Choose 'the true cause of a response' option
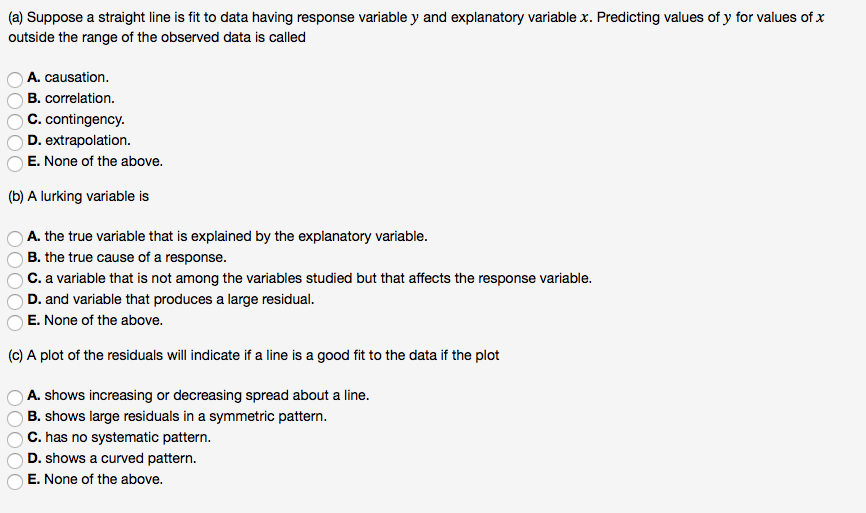 pos(15,260)
